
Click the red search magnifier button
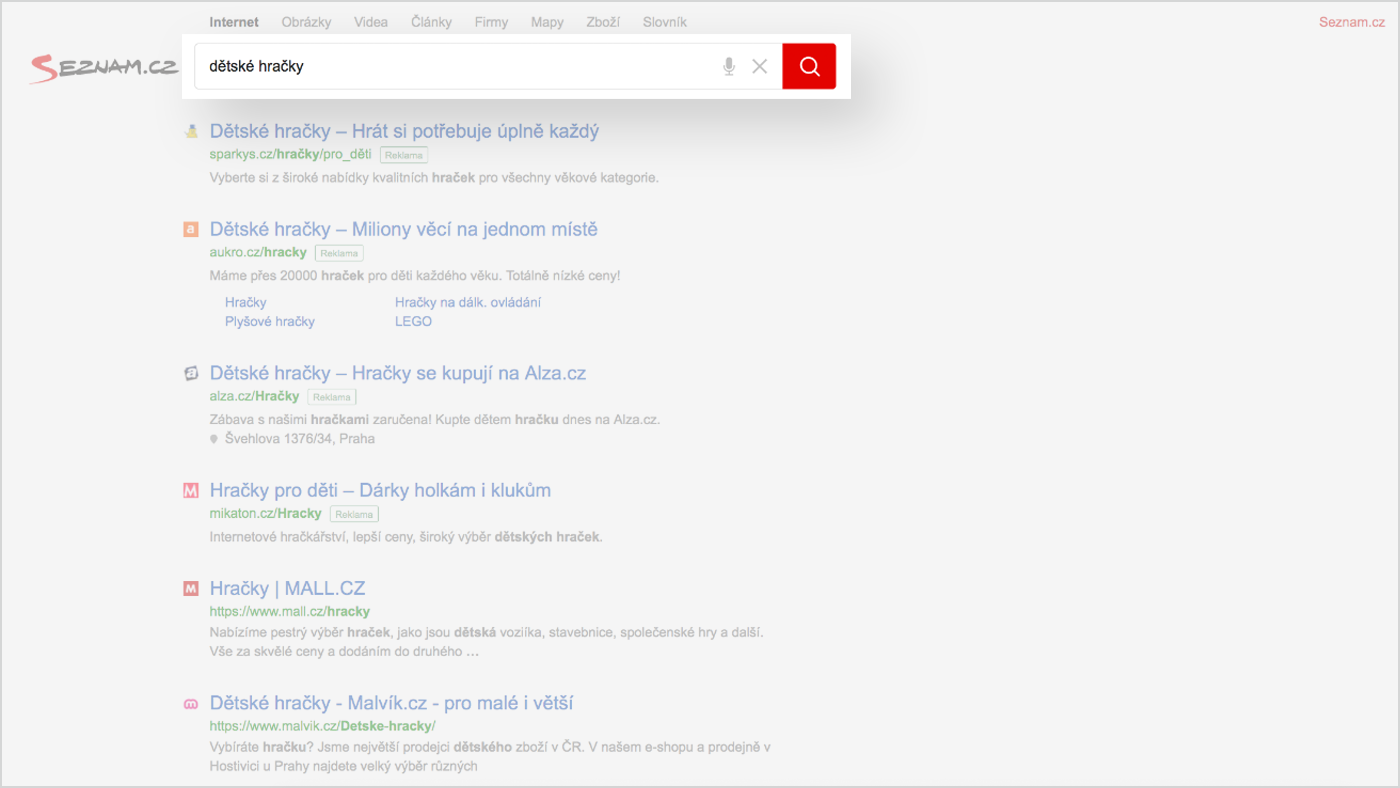pyautogui.click(x=809, y=67)
